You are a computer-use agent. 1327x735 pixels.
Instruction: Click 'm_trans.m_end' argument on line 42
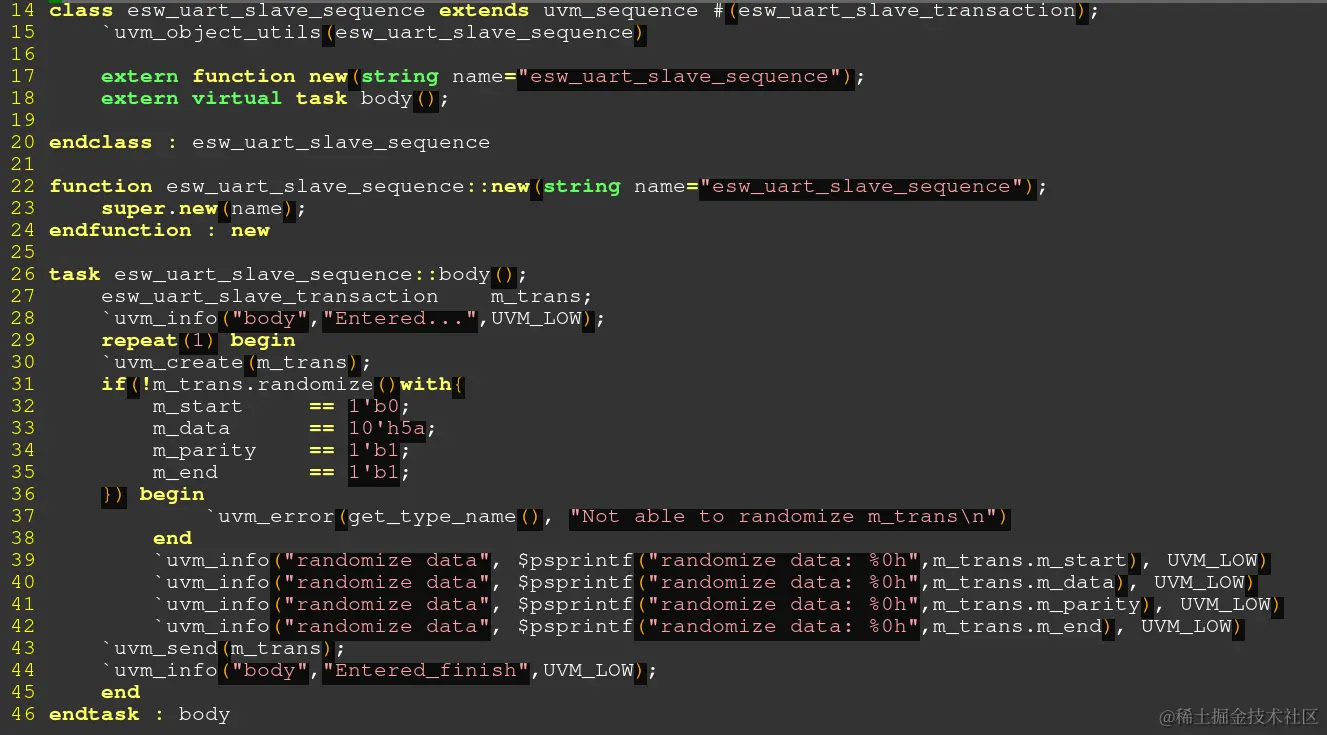point(1017,626)
